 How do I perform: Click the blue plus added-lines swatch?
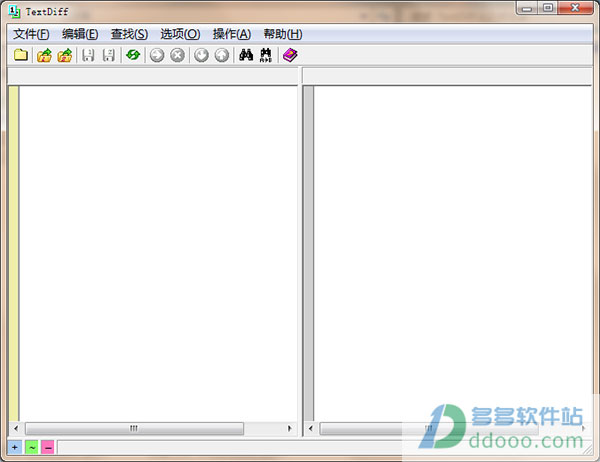tap(15, 447)
